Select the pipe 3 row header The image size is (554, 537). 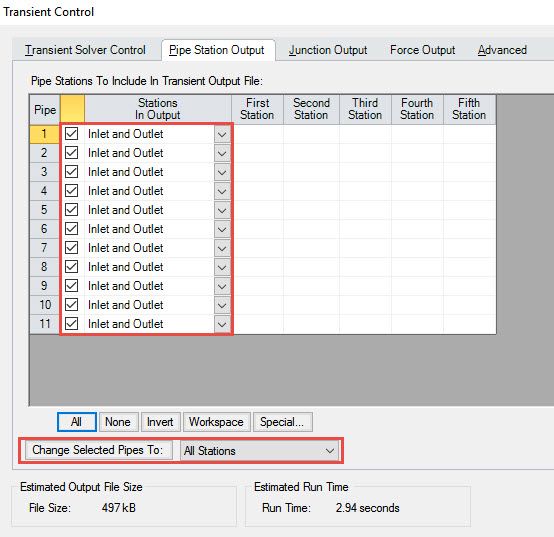pyautogui.click(x=44, y=172)
